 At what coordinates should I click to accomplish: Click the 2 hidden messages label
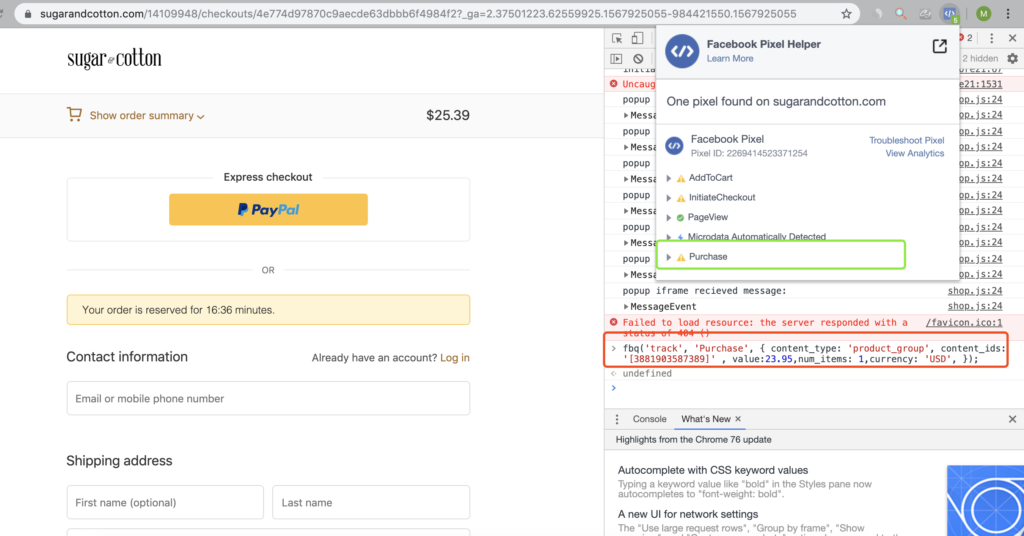tap(980, 59)
